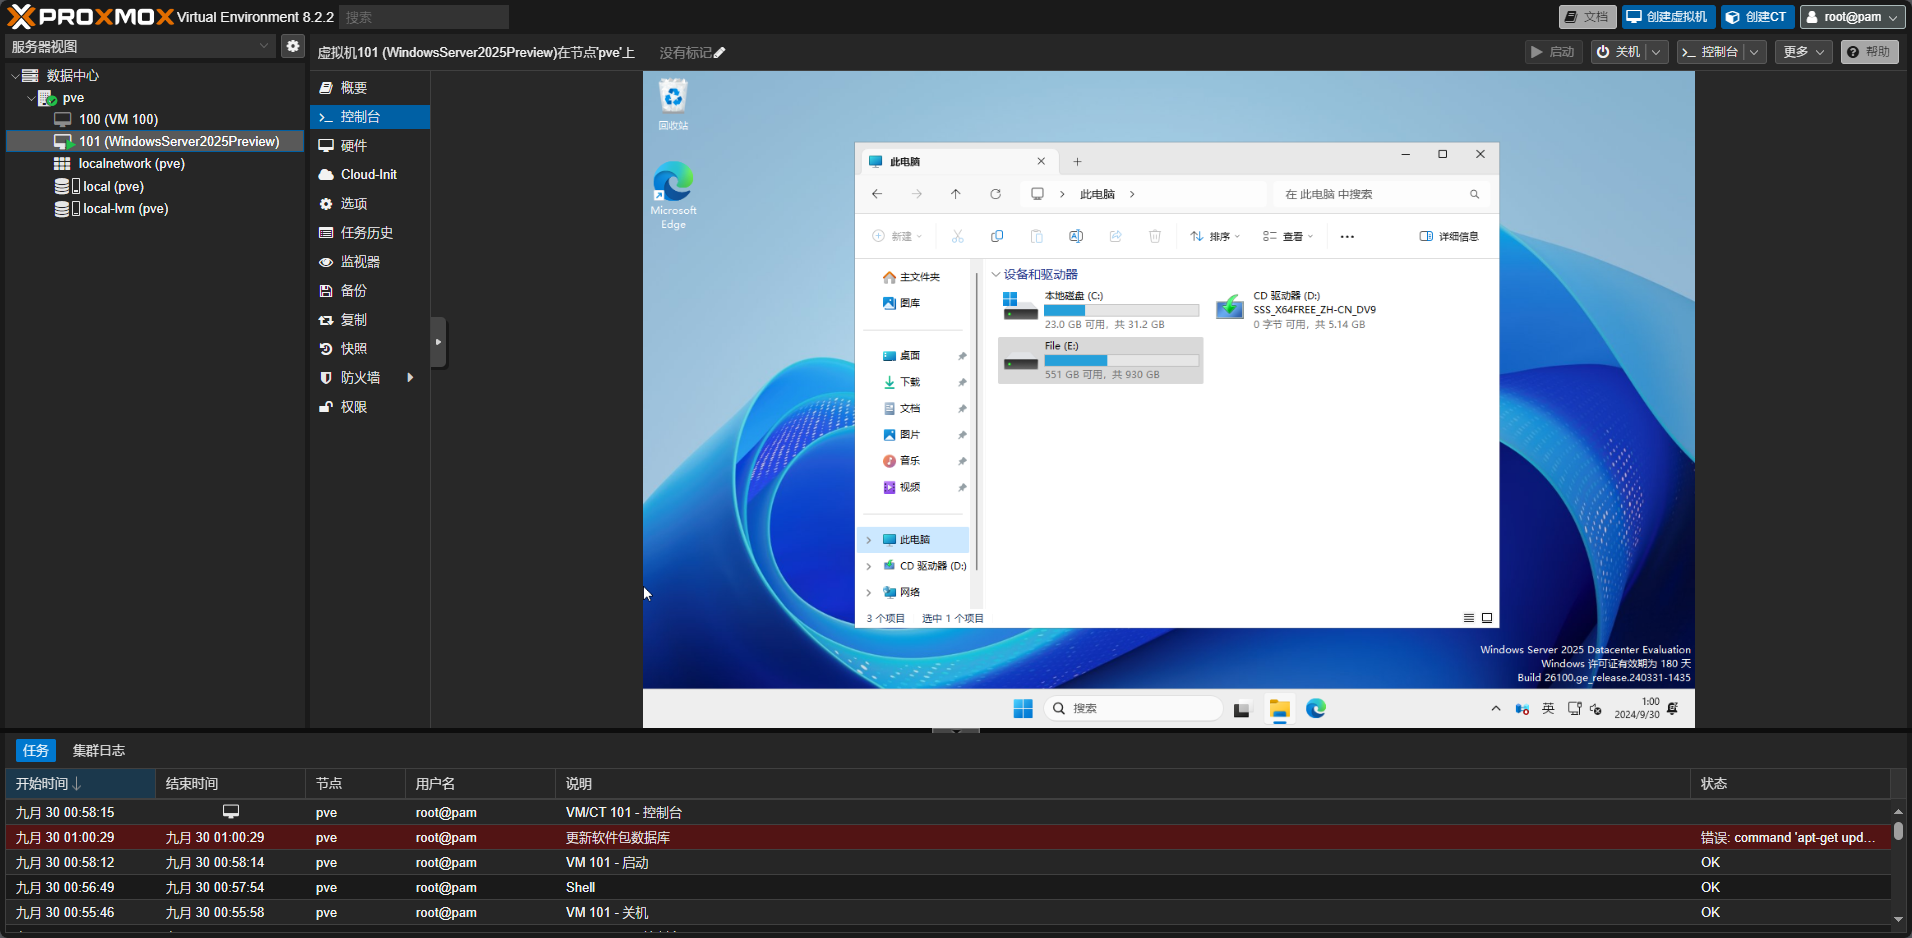Open File Explorer from VM taskbar
Image resolution: width=1912 pixels, height=938 pixels.
(1279, 709)
